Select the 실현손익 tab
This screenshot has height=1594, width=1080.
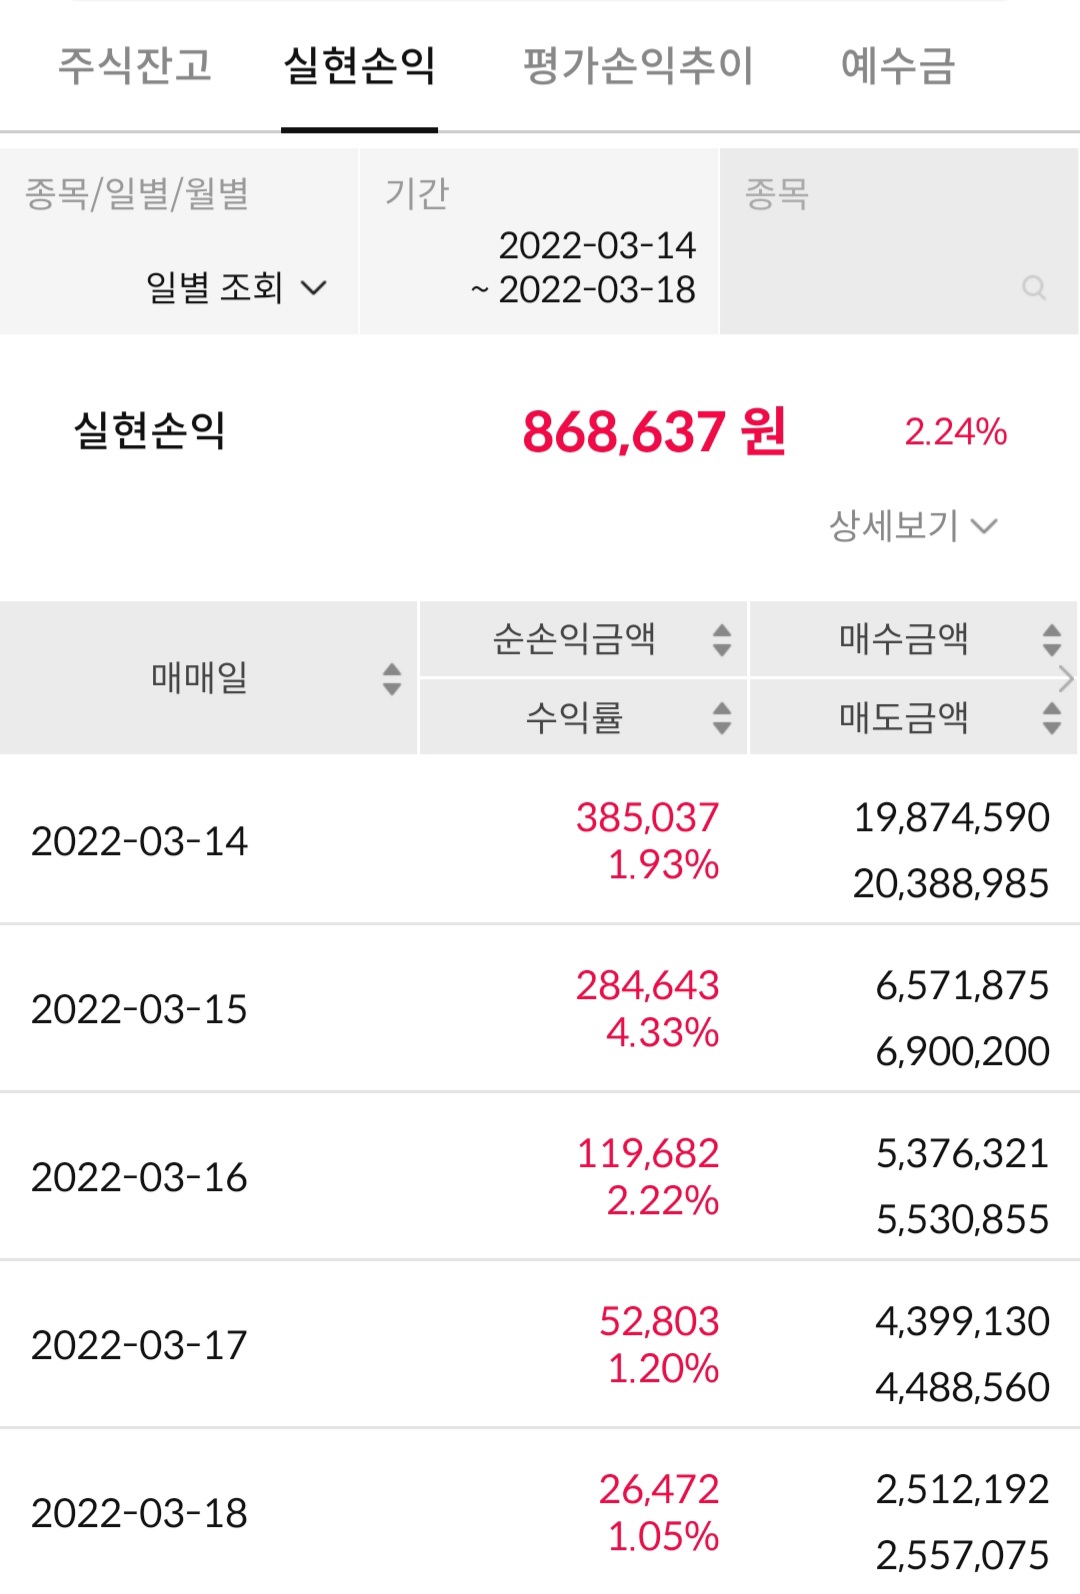point(359,66)
